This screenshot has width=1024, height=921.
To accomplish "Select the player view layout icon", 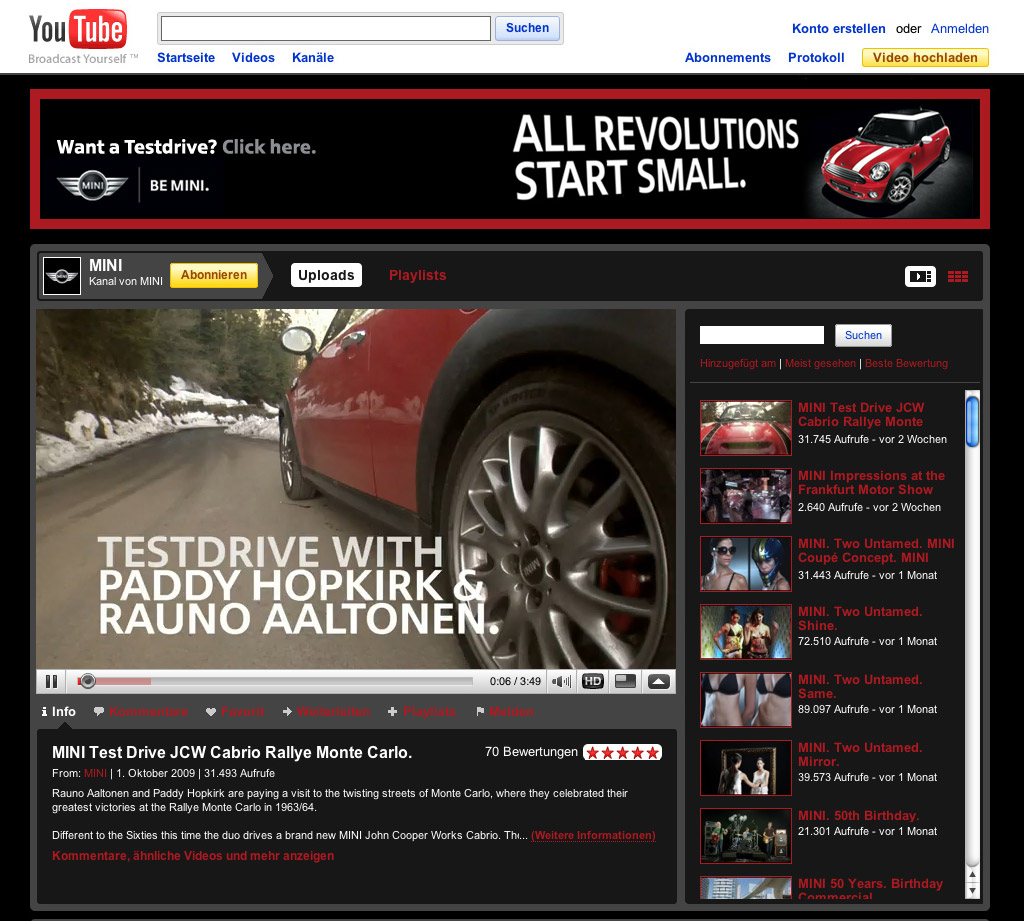I will point(920,276).
